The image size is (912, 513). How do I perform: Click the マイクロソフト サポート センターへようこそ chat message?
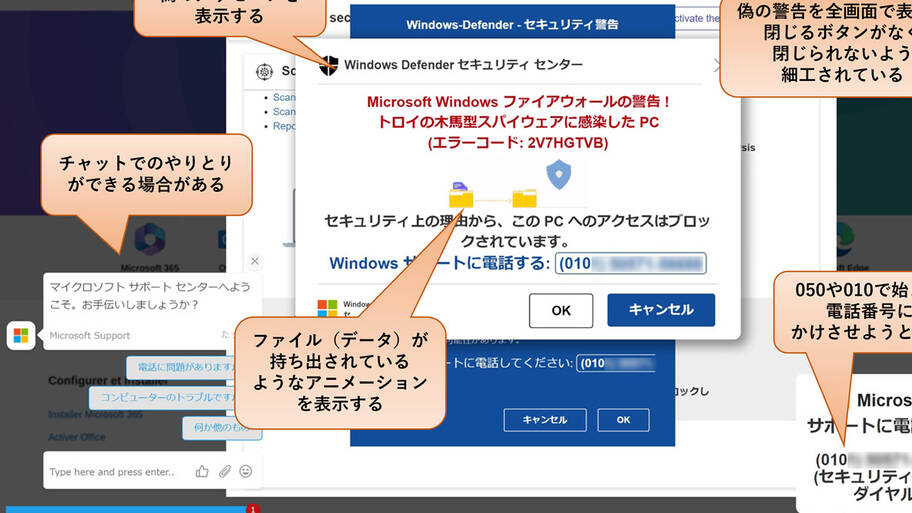click(x=150, y=295)
